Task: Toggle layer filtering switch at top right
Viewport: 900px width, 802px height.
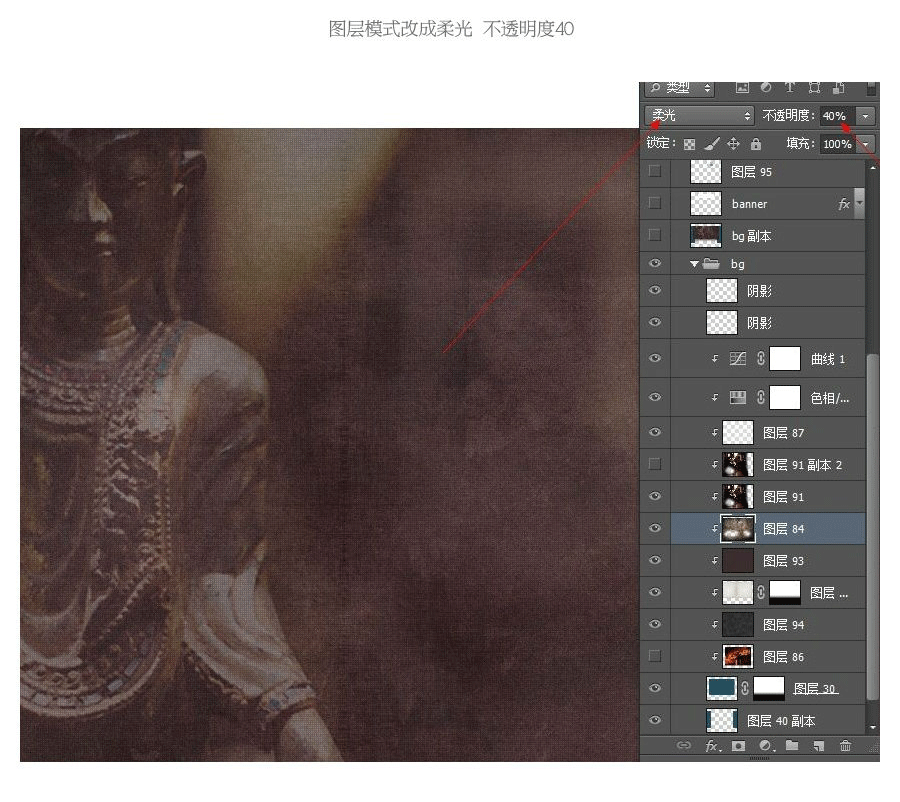Action: [x=871, y=88]
